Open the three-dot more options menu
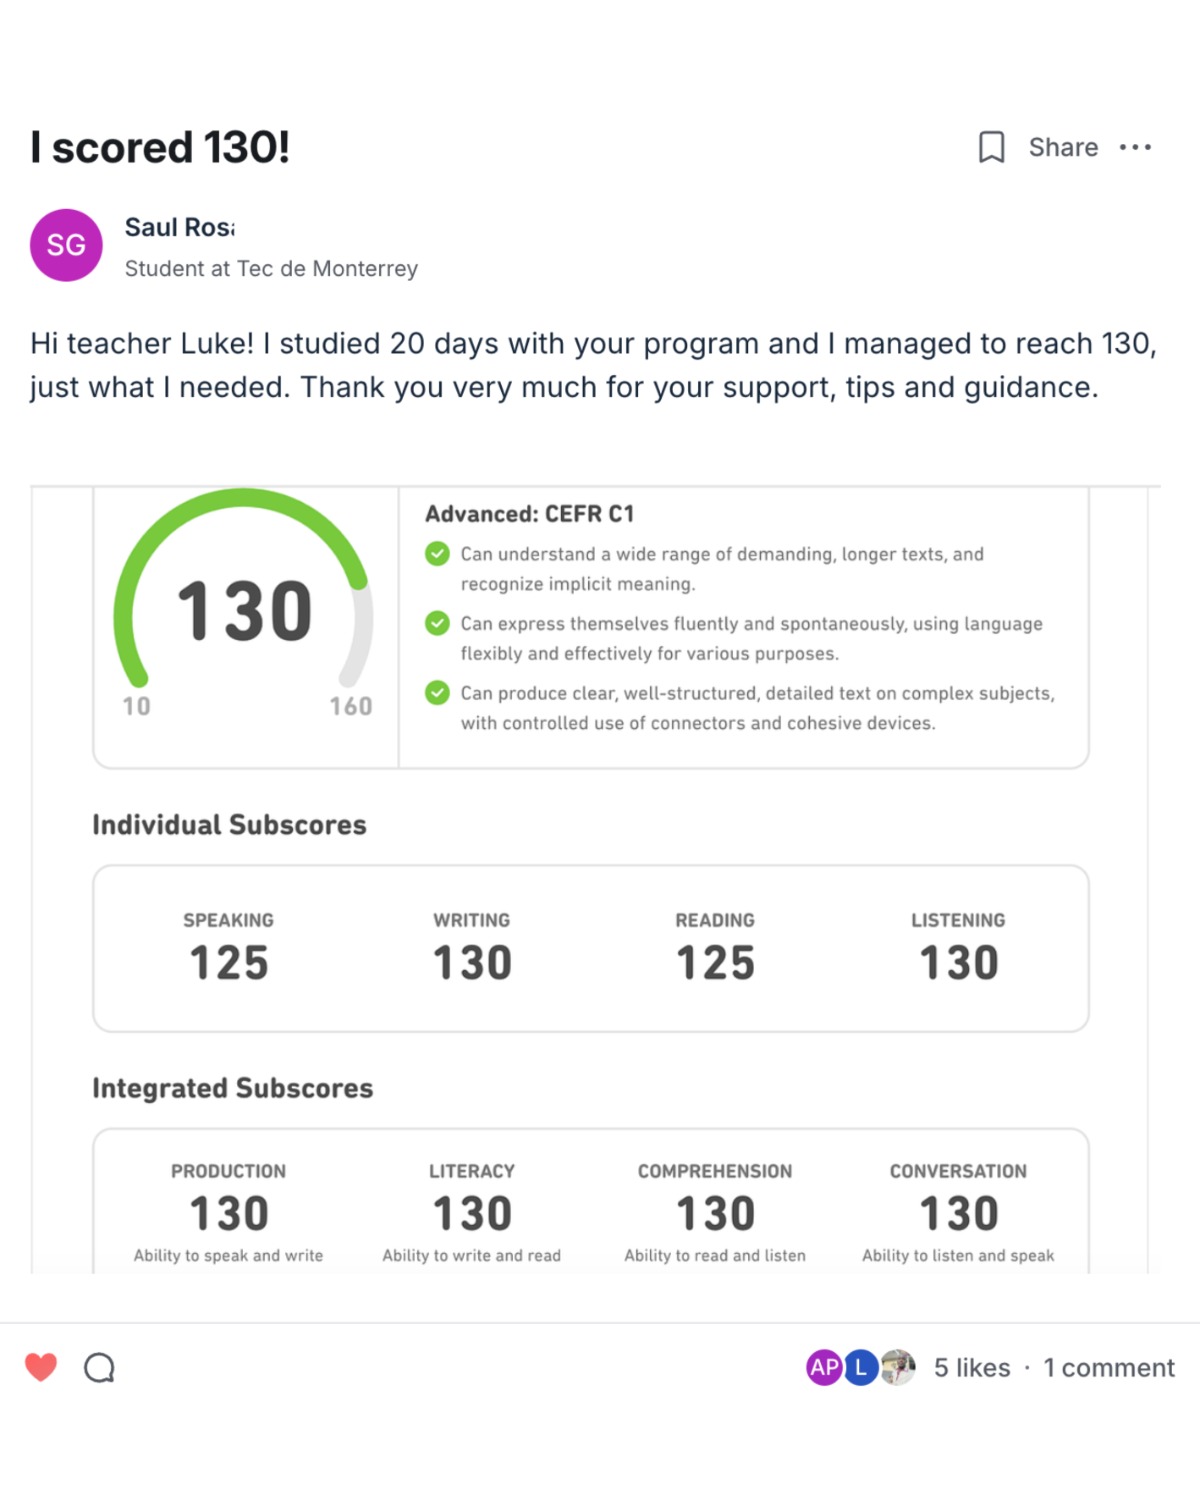 (1135, 147)
